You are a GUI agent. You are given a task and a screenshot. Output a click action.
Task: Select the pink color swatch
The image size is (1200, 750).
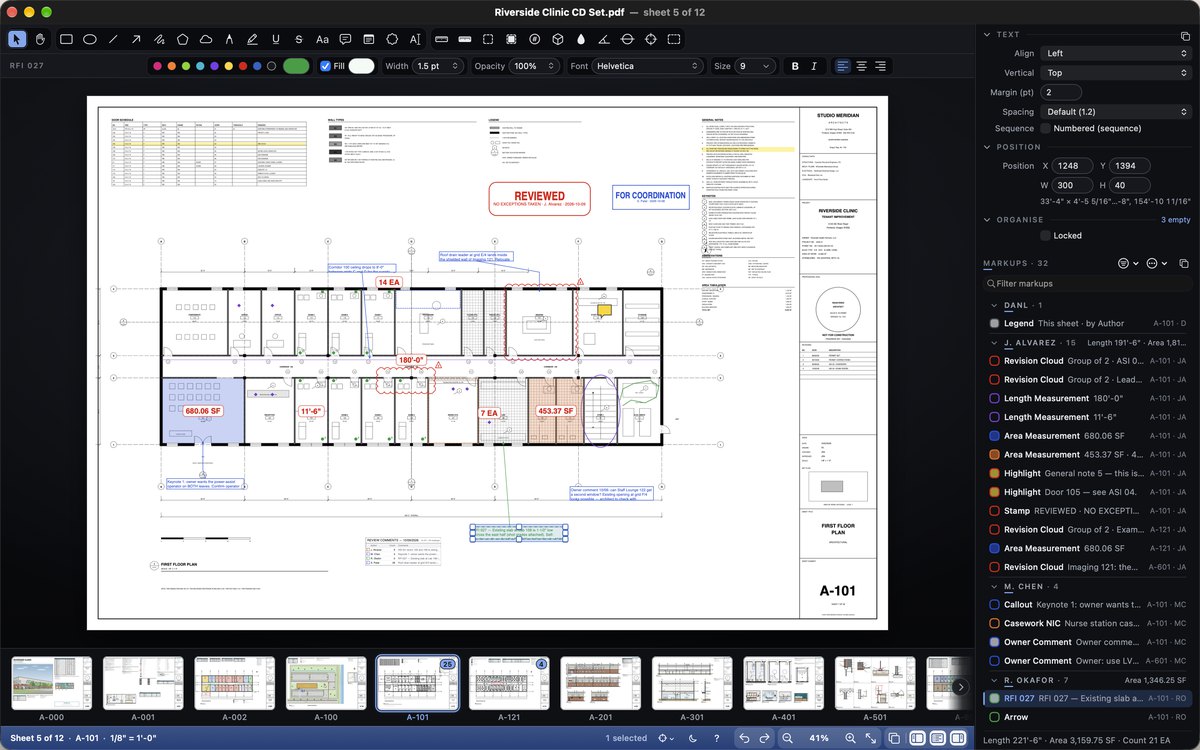157,66
